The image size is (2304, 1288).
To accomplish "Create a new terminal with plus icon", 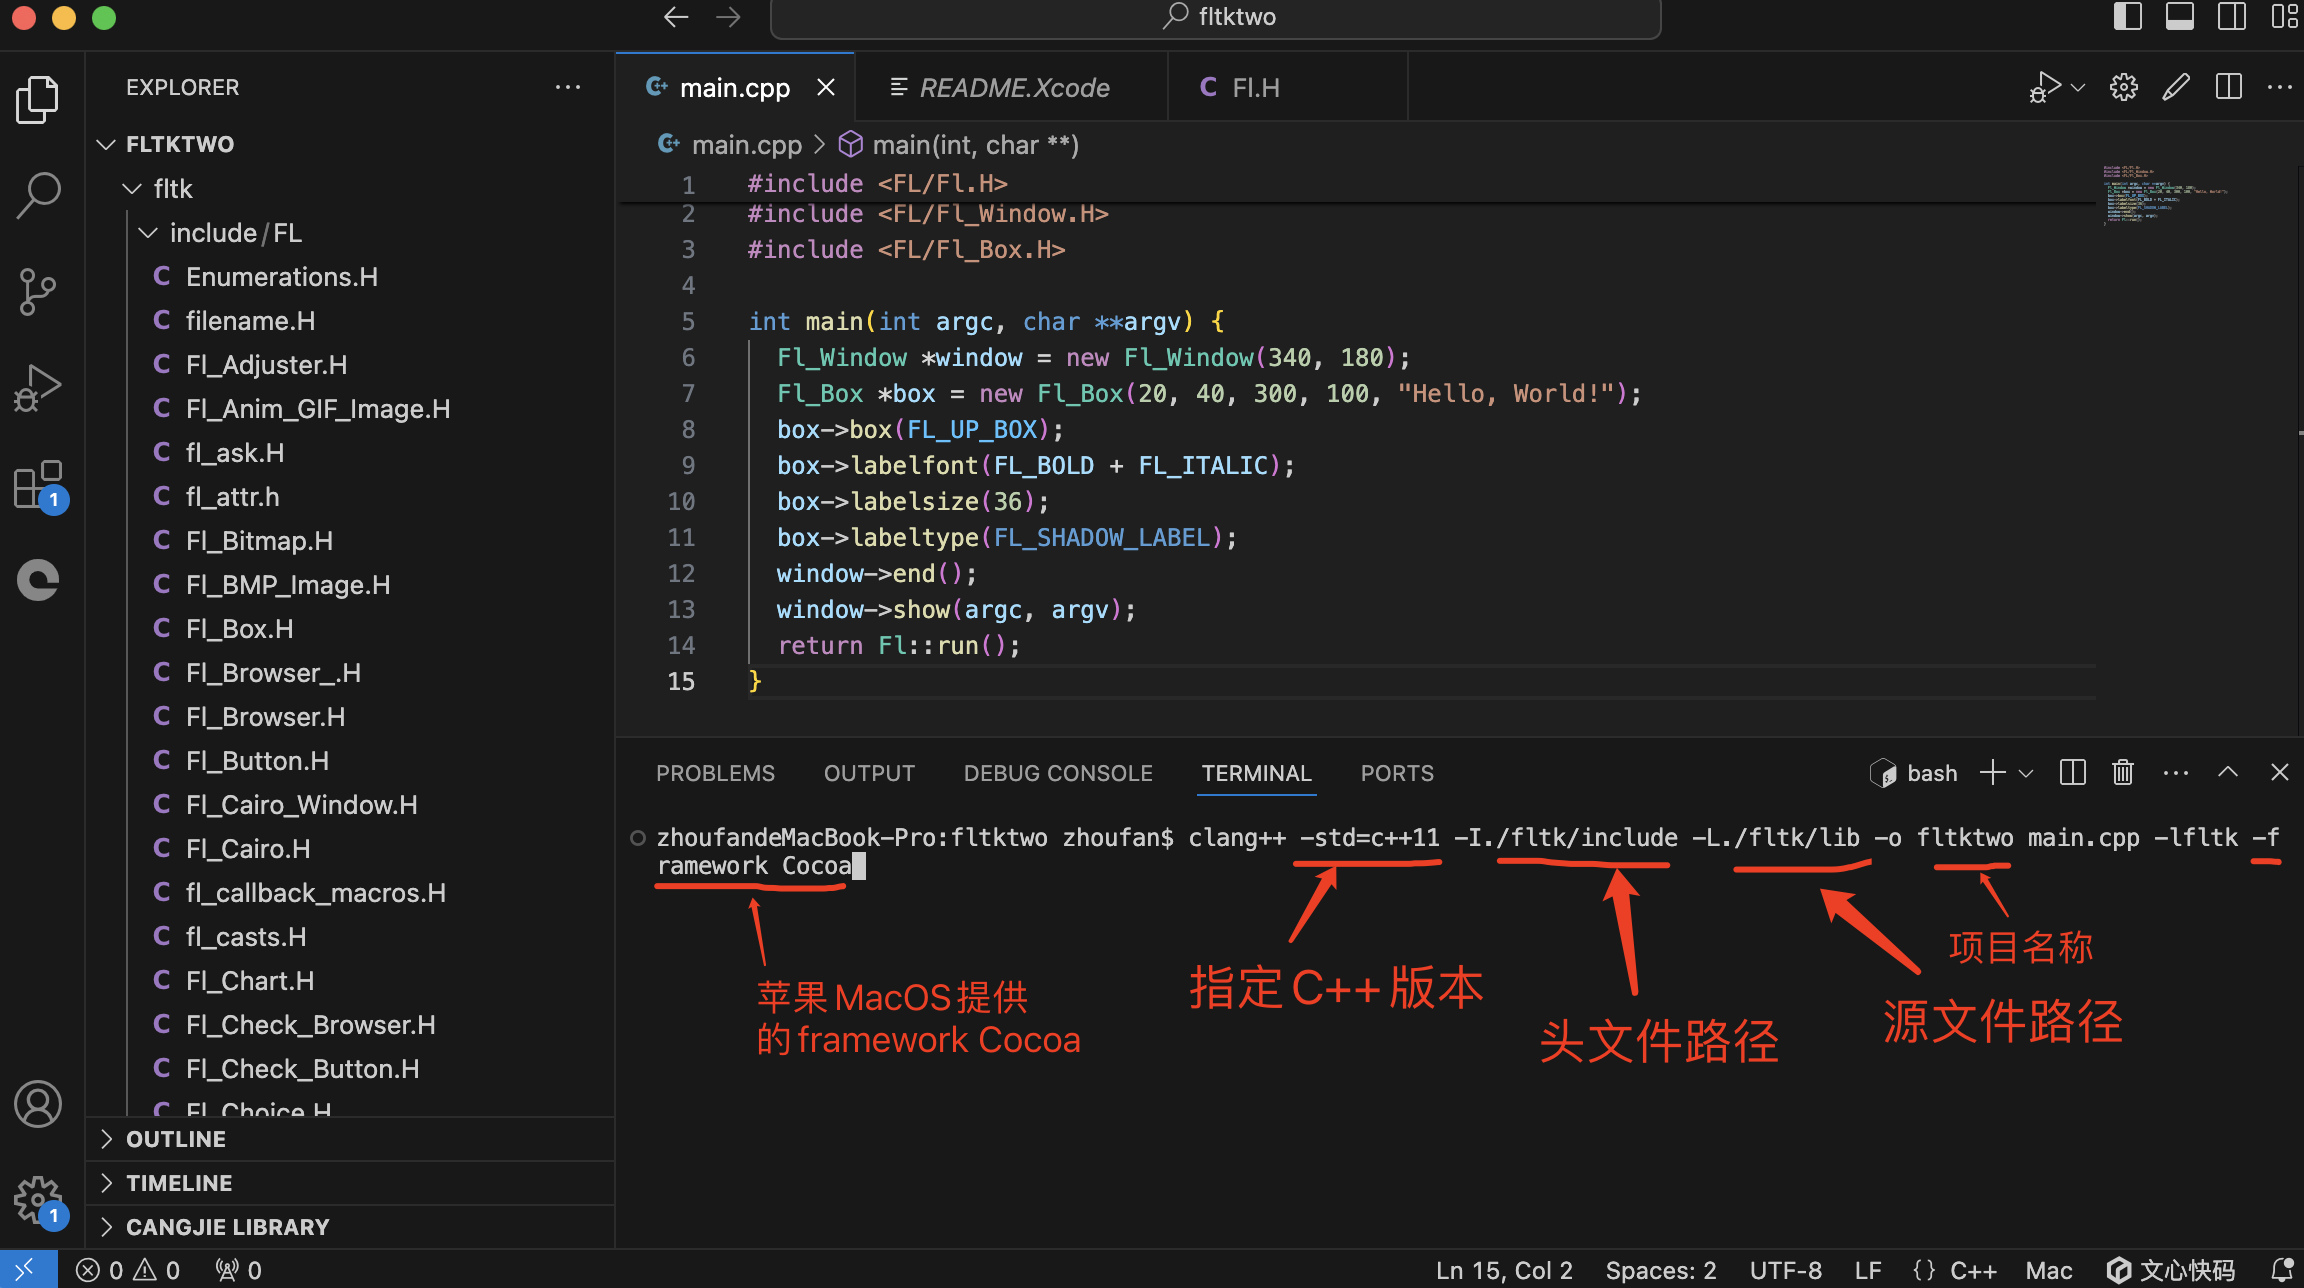I will tap(1993, 772).
